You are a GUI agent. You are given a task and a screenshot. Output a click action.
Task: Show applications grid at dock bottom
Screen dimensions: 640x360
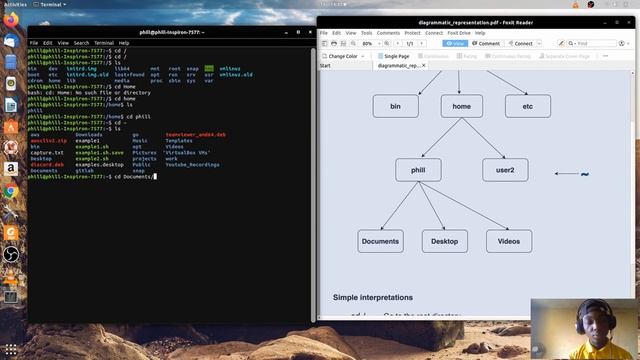[11, 349]
